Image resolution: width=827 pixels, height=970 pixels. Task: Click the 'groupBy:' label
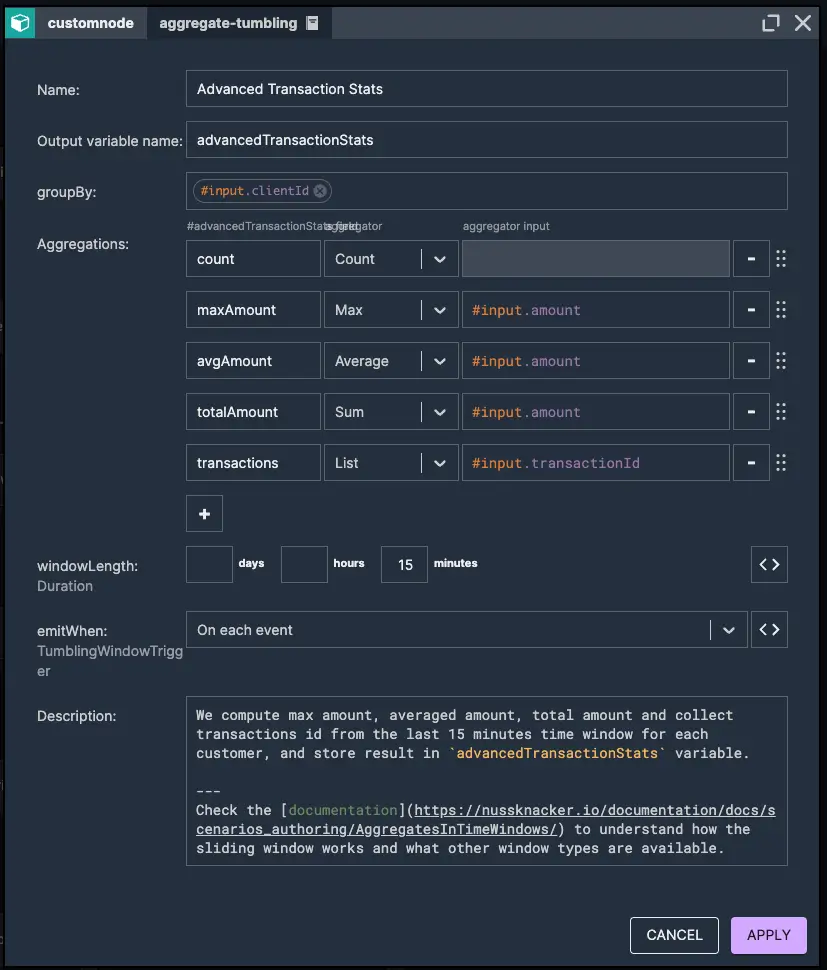(66, 192)
